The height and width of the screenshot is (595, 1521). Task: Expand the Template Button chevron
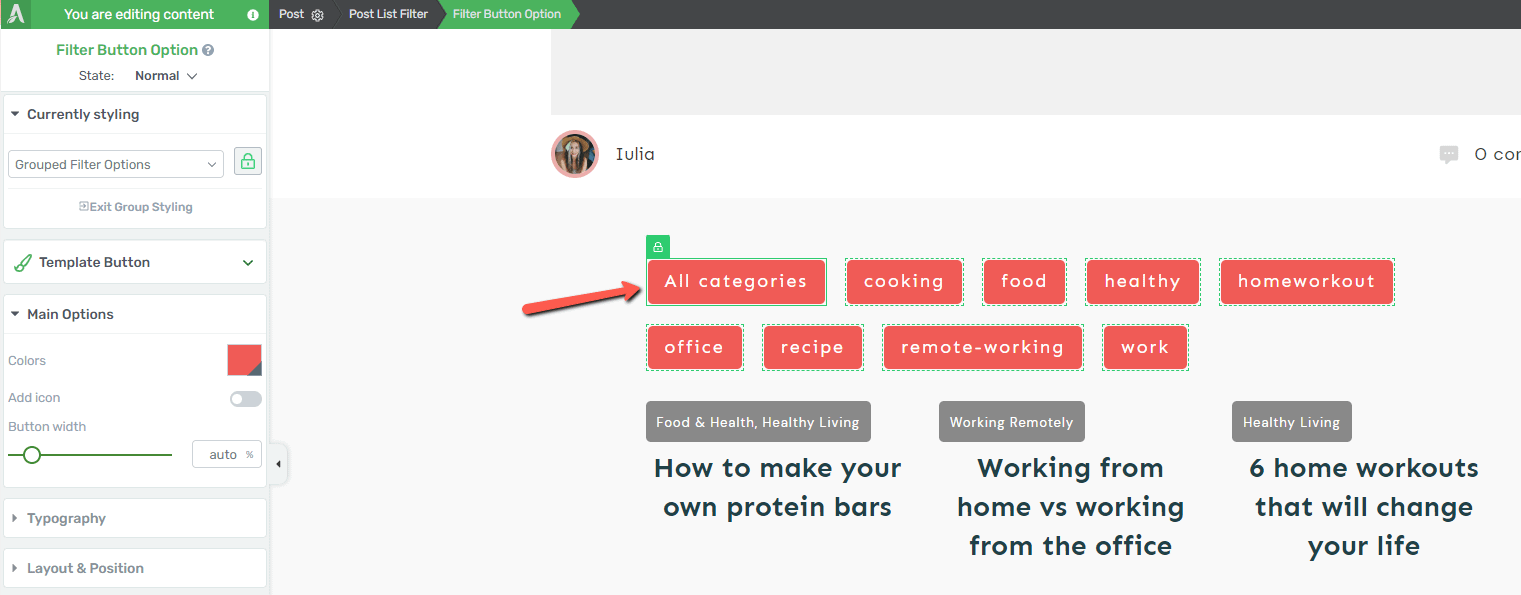[248, 263]
